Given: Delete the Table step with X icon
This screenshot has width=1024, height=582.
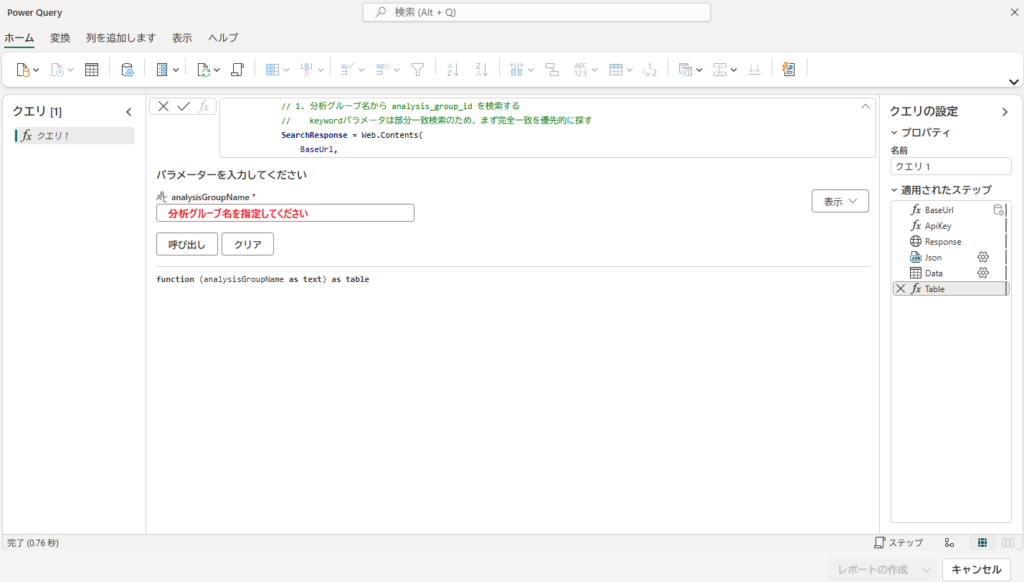Looking at the screenshot, I should click(901, 289).
